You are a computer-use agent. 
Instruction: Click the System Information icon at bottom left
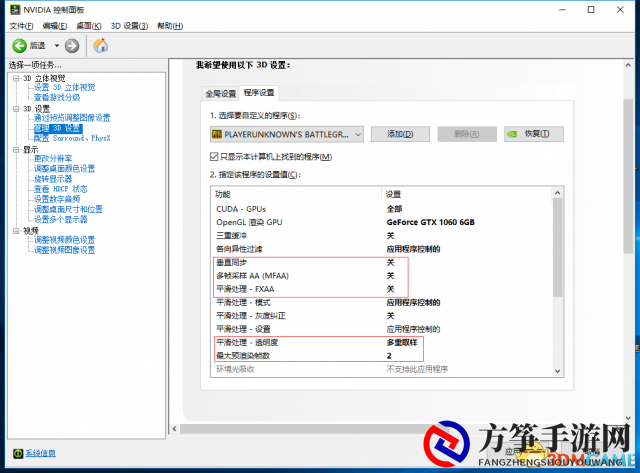[18, 453]
